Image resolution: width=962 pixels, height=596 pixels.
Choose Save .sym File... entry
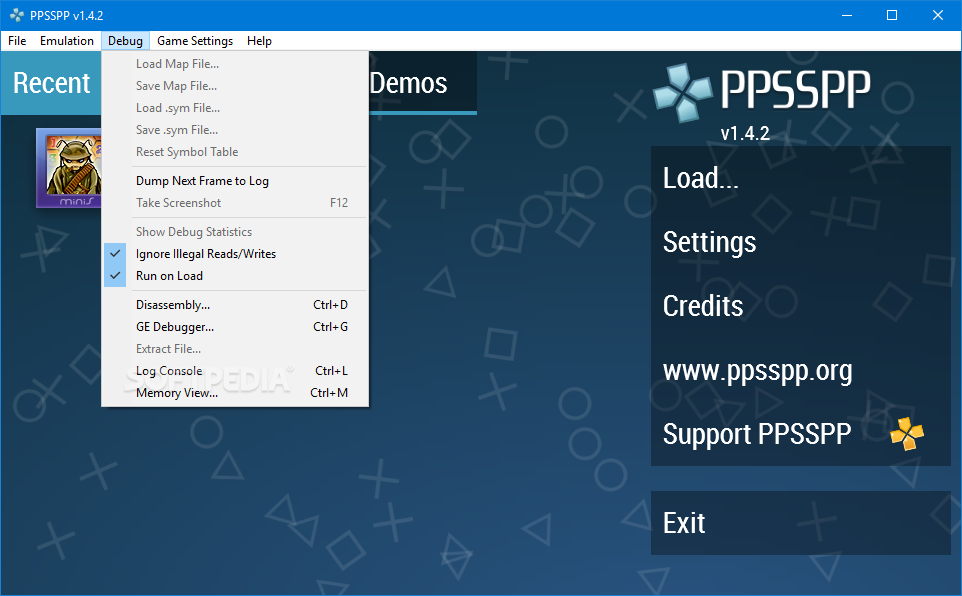(235, 130)
